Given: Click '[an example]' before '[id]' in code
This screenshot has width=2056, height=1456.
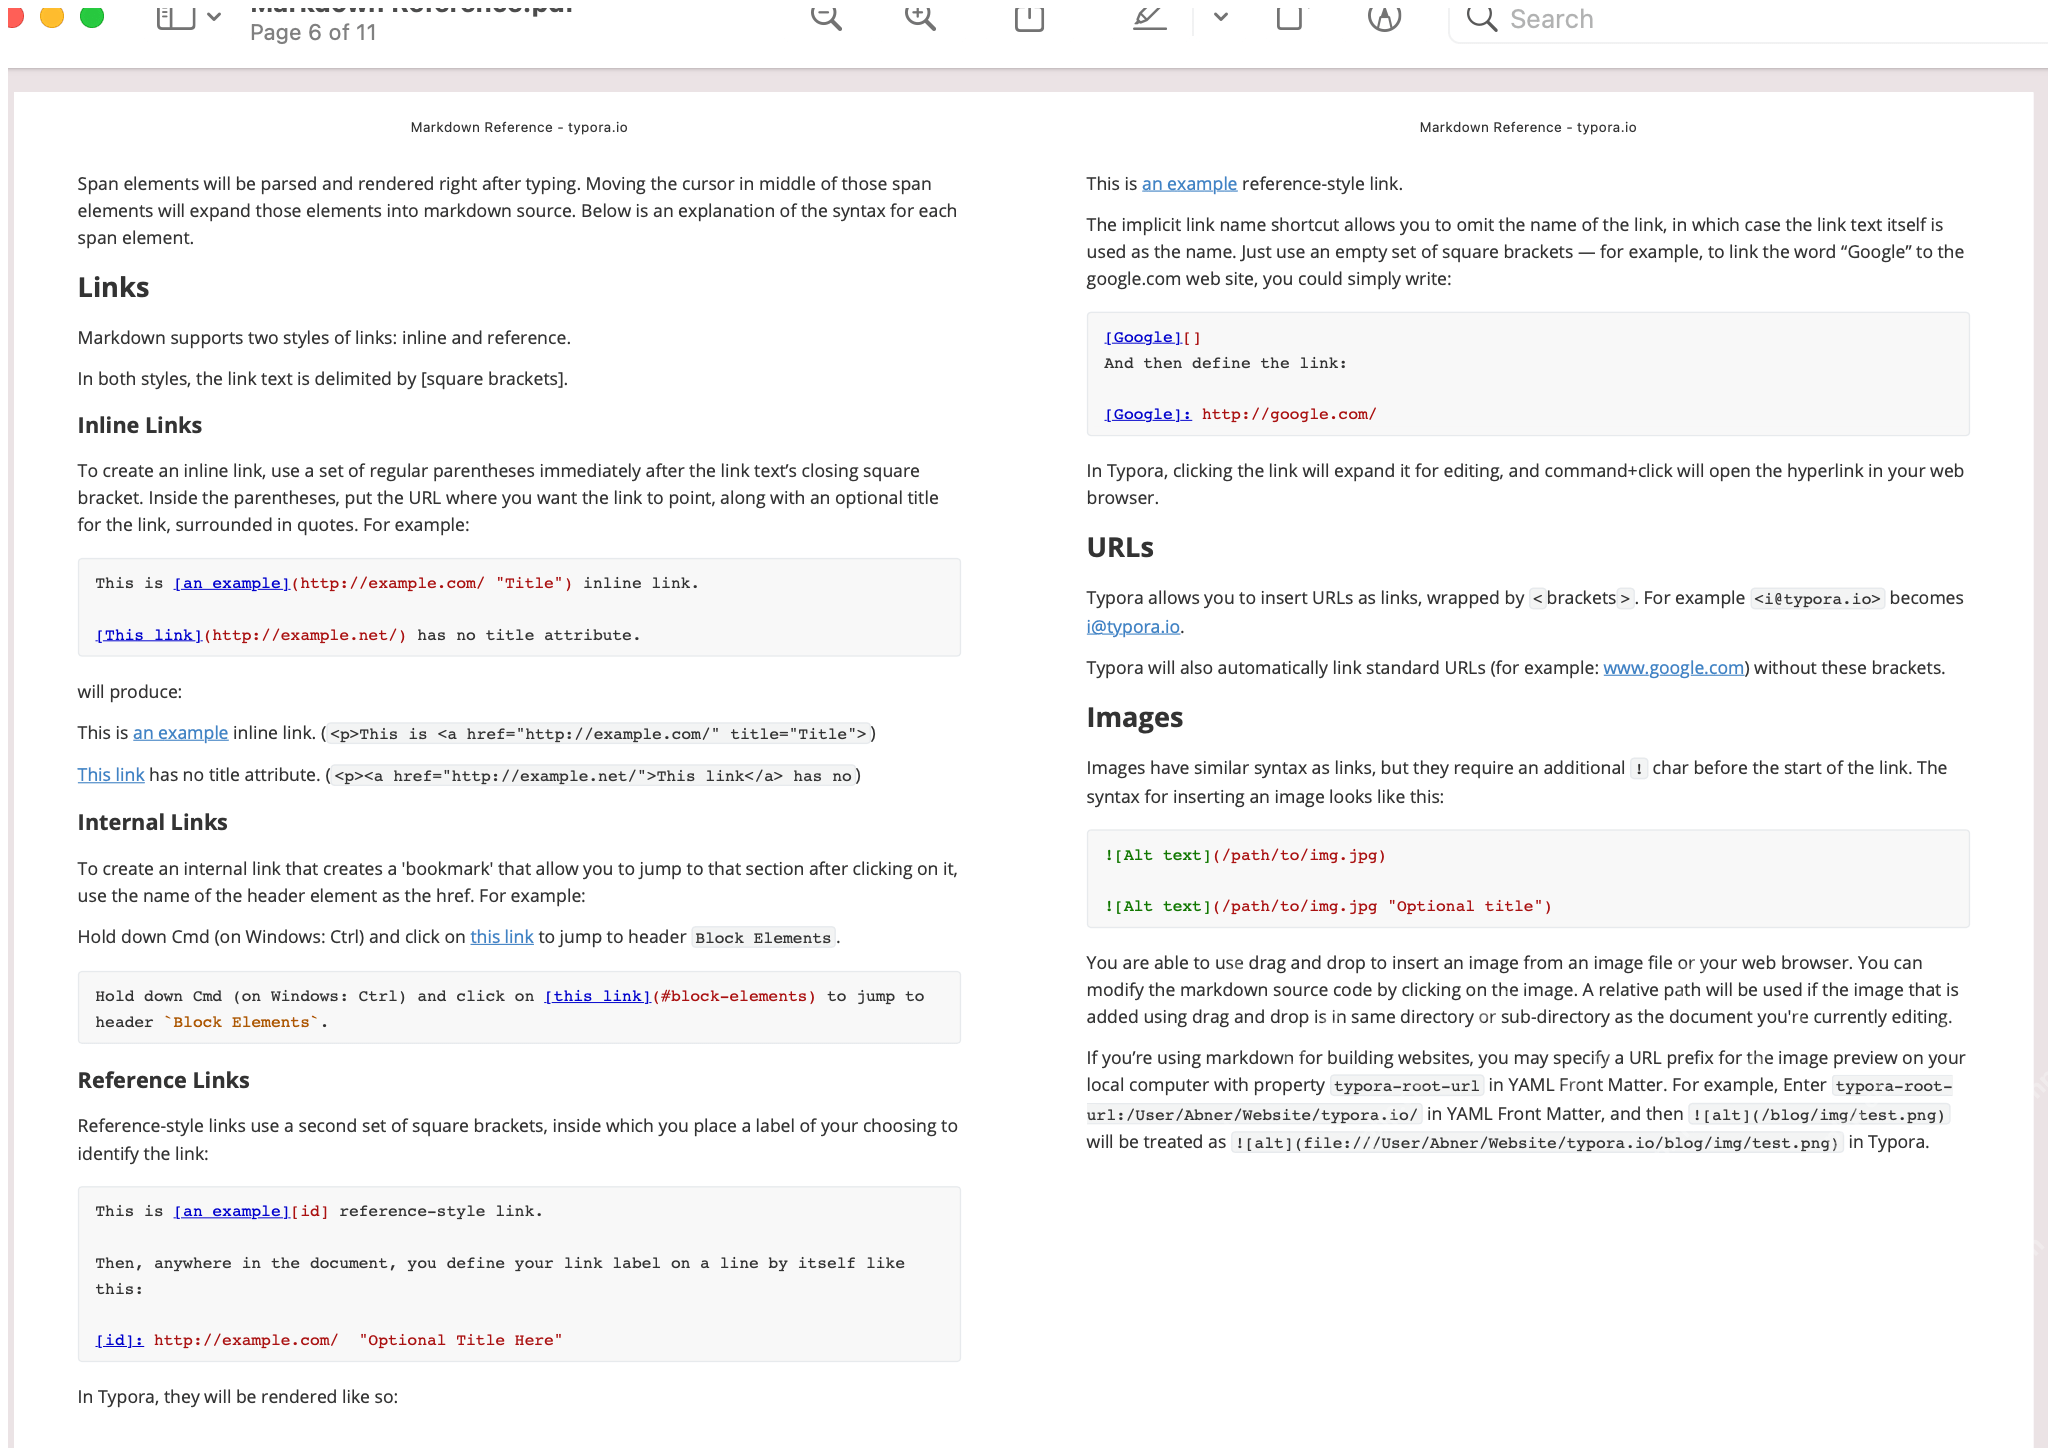Looking at the screenshot, I should [x=232, y=1211].
